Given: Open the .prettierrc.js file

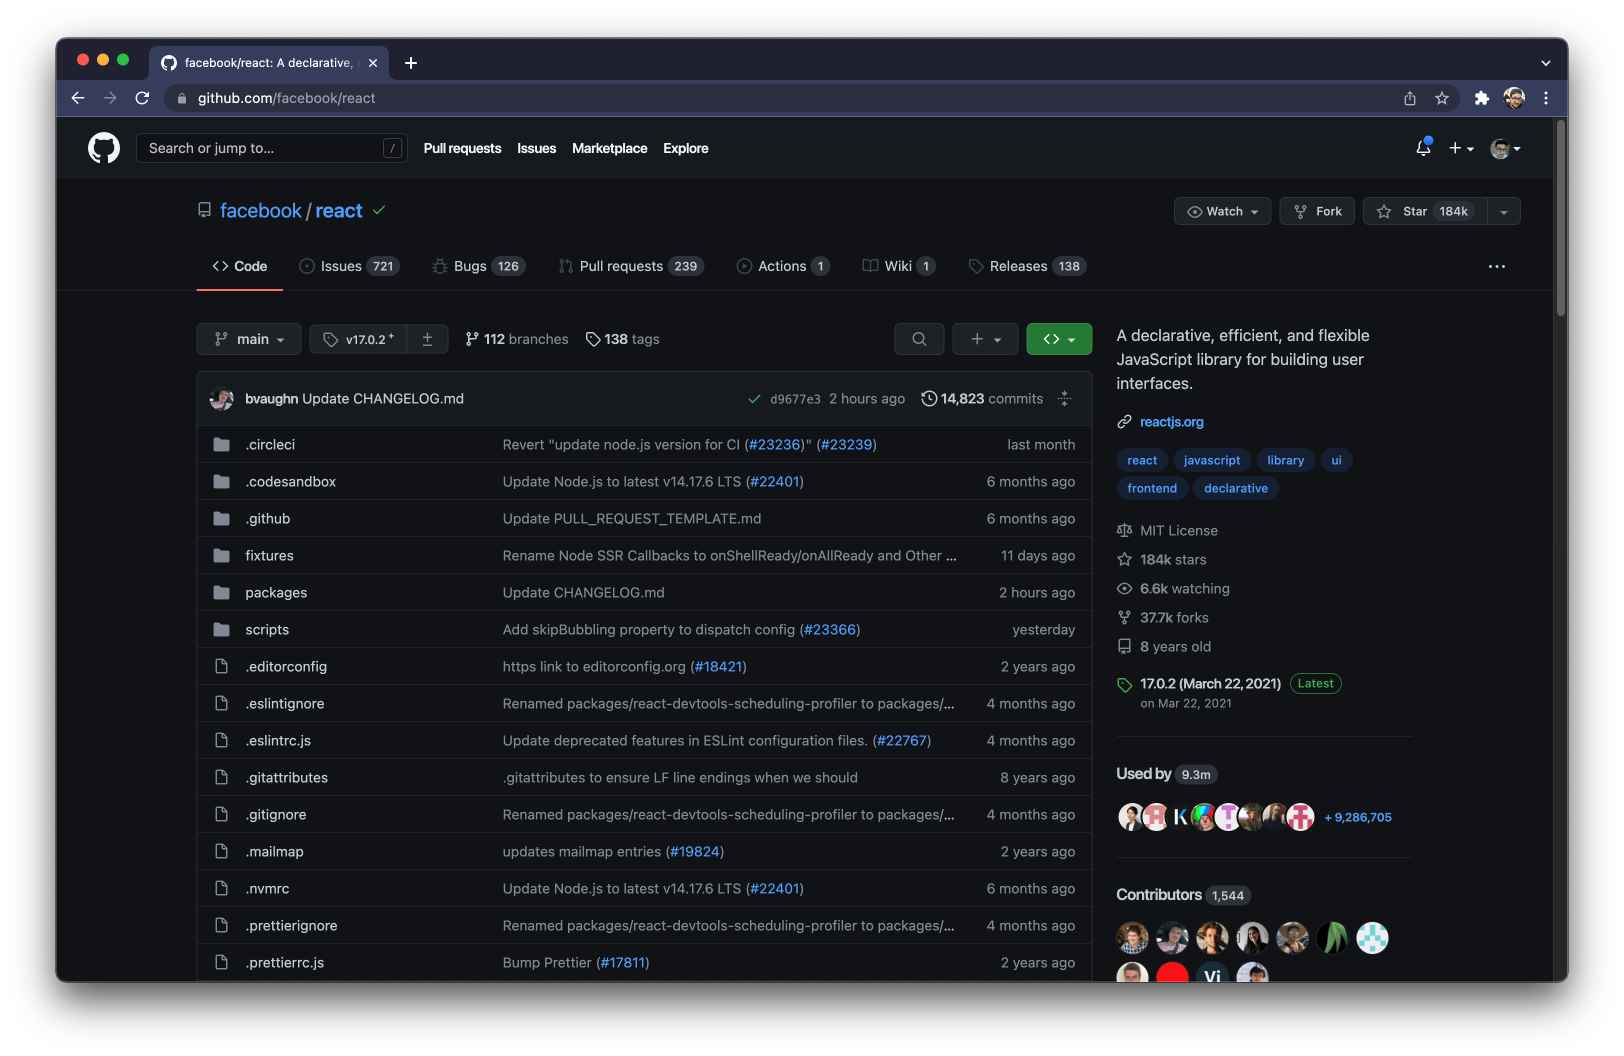Looking at the screenshot, I should [285, 962].
